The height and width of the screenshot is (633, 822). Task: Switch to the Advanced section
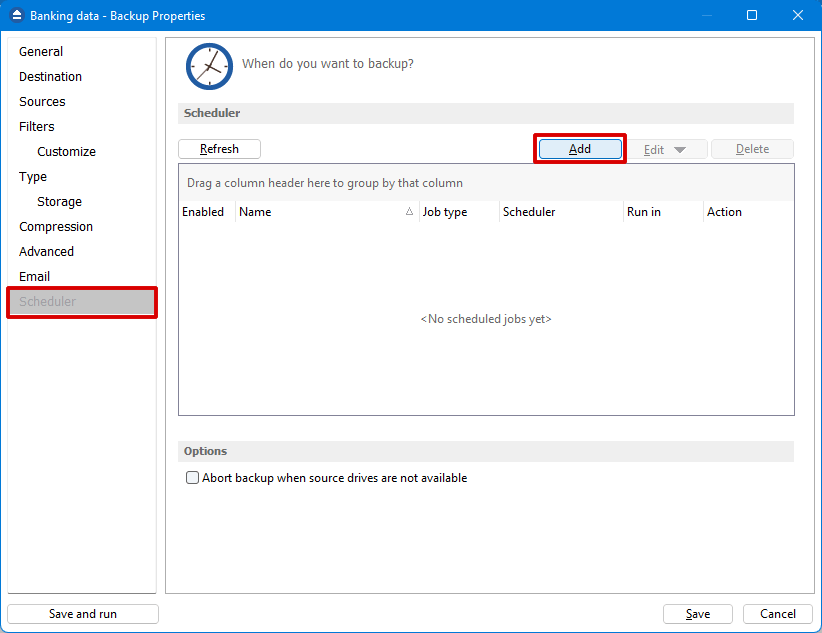(46, 251)
